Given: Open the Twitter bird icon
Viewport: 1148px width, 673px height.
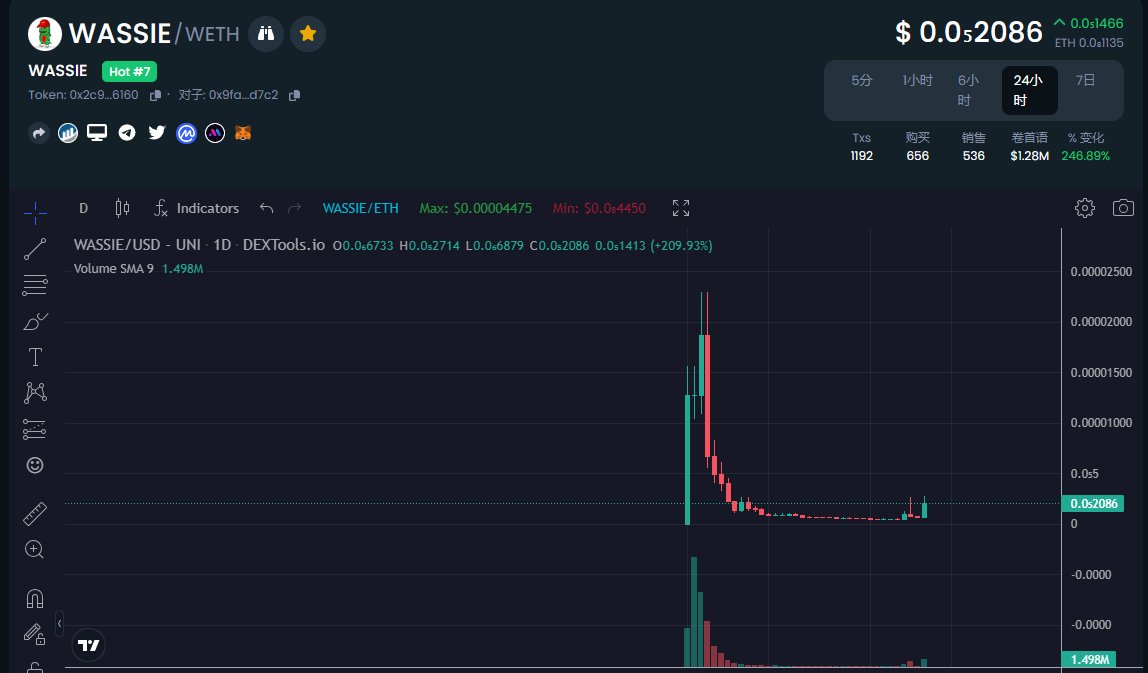Looking at the screenshot, I should [x=157, y=133].
